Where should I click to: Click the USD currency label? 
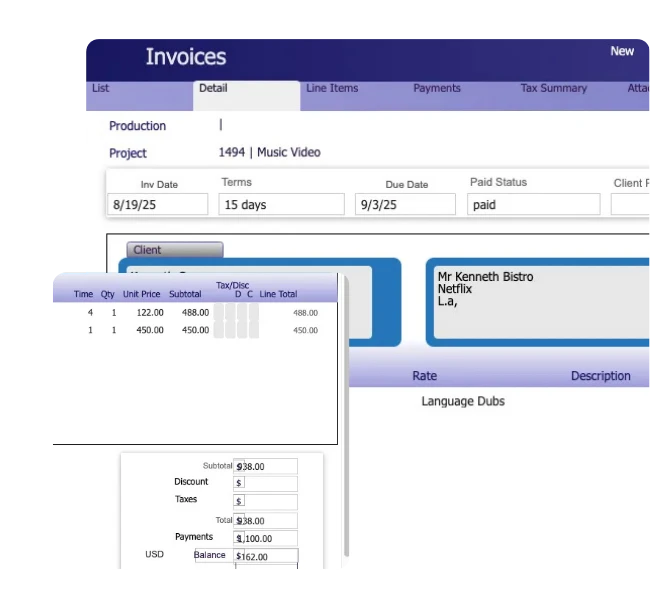click(154, 554)
